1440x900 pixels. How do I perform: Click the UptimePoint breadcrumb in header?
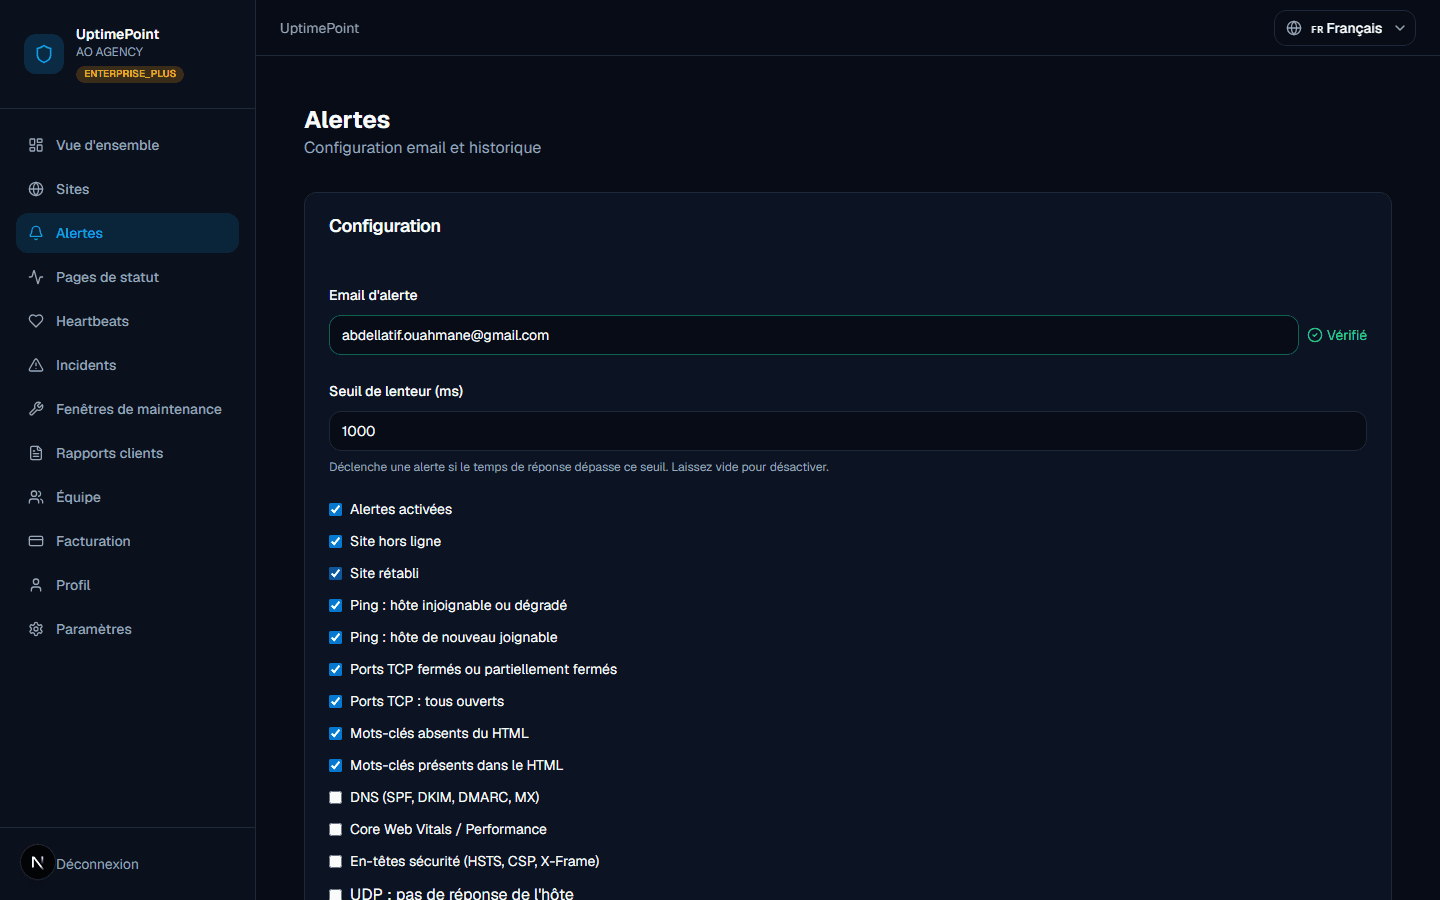click(x=319, y=28)
